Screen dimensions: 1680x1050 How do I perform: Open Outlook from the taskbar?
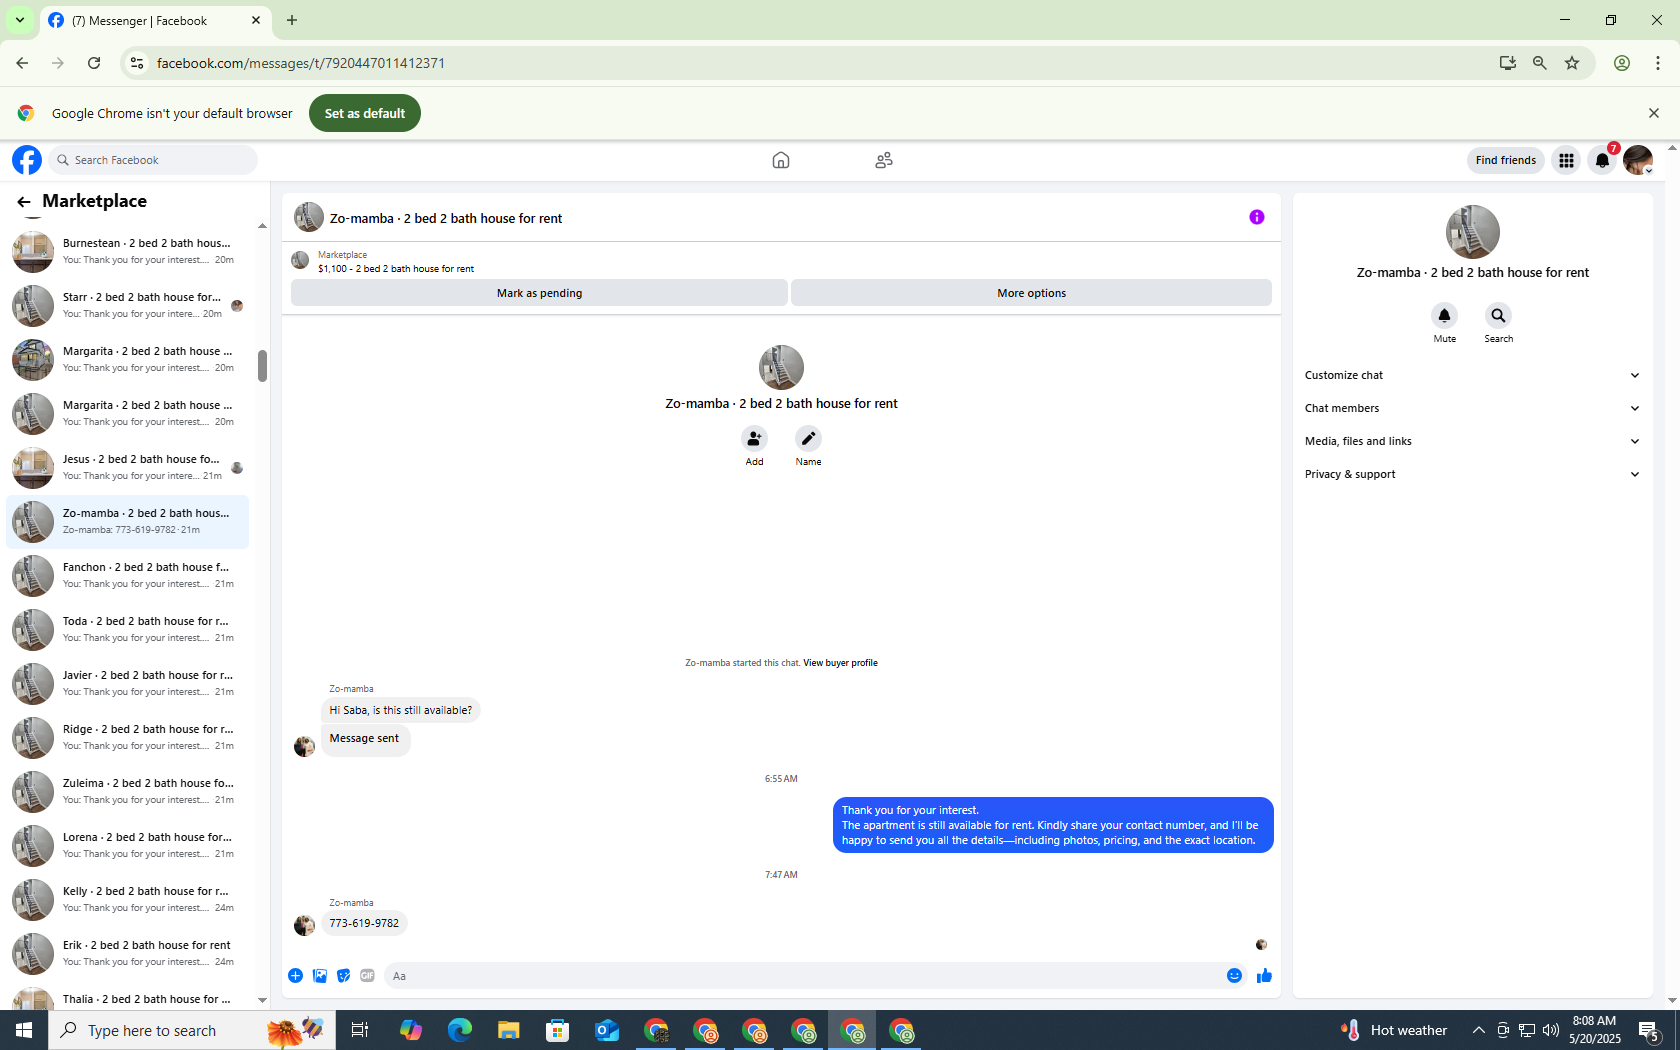tap(607, 1030)
